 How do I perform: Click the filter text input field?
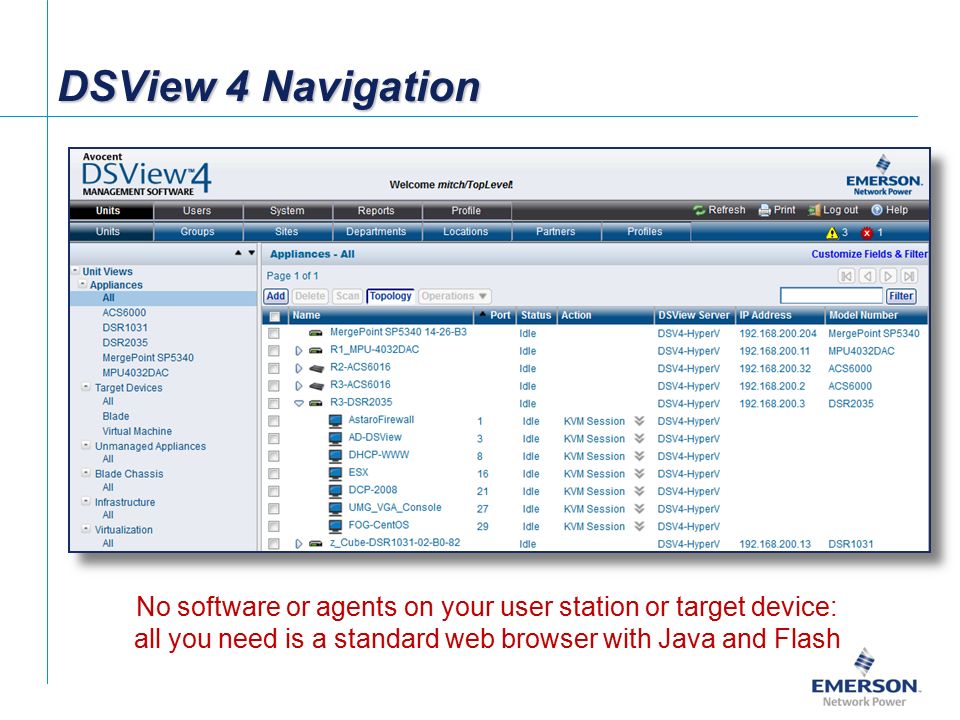pyautogui.click(x=831, y=296)
